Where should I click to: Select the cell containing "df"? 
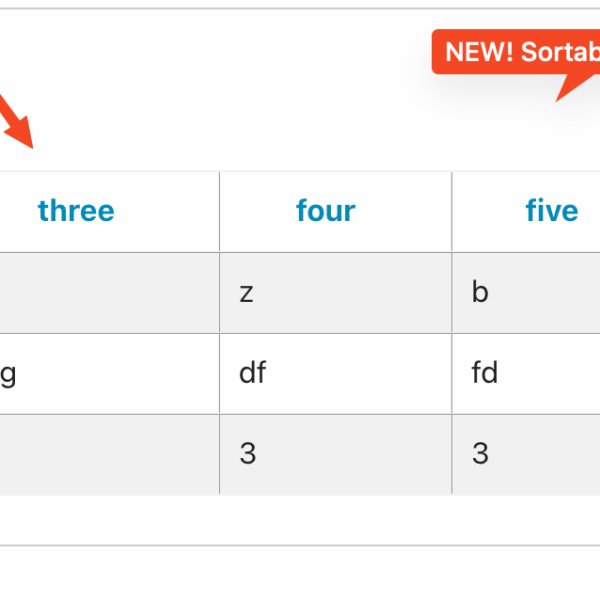[335, 373]
